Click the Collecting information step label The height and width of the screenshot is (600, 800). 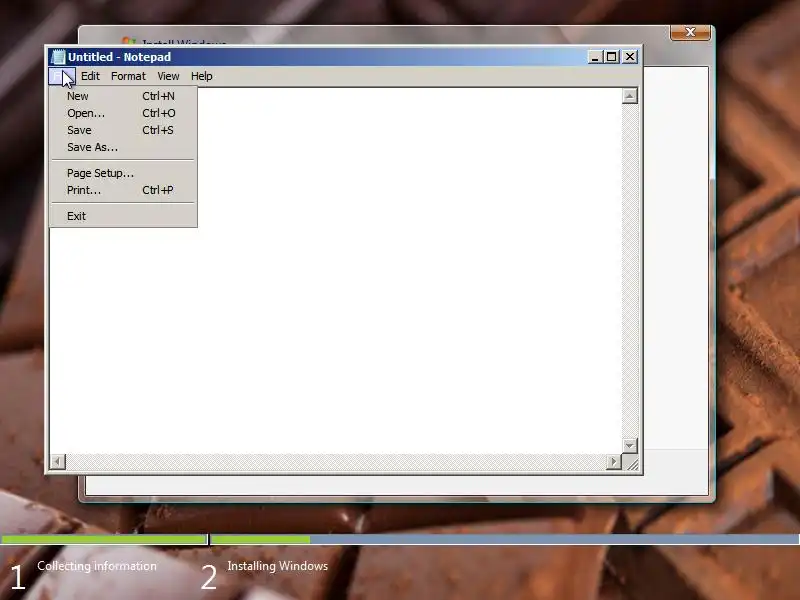tap(97, 566)
